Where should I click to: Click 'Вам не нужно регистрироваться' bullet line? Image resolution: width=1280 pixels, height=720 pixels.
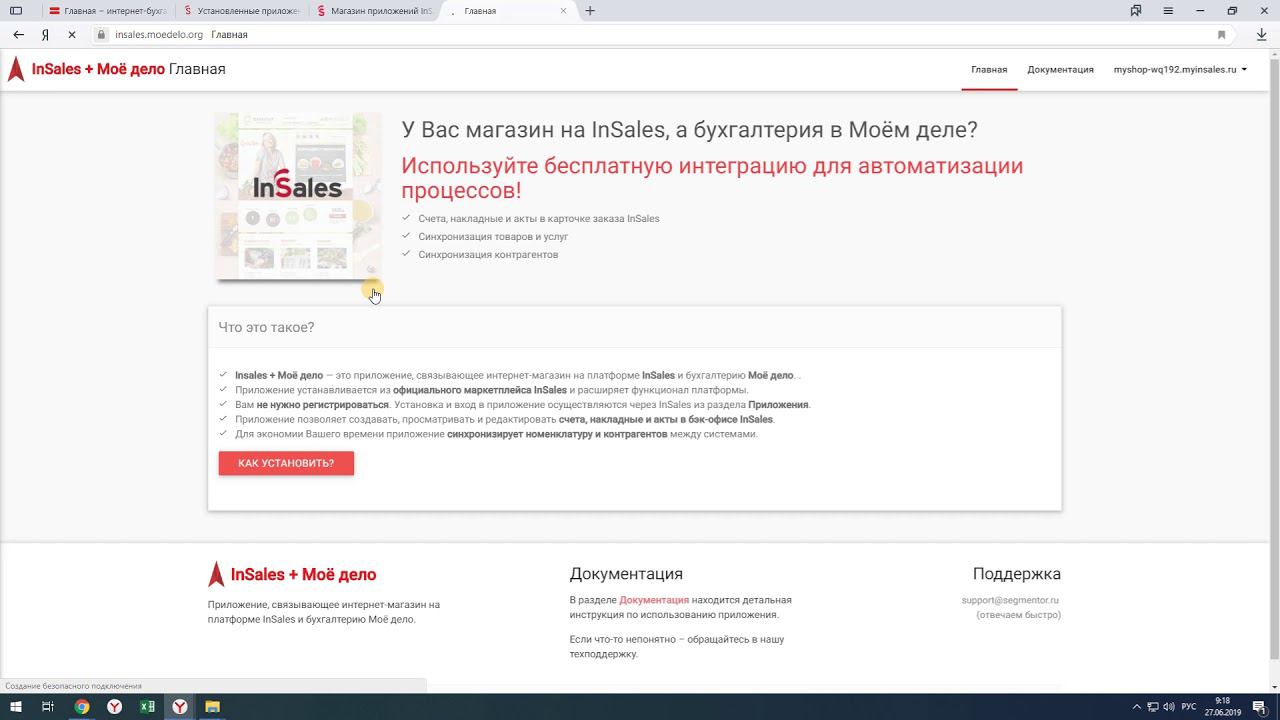click(x=522, y=405)
